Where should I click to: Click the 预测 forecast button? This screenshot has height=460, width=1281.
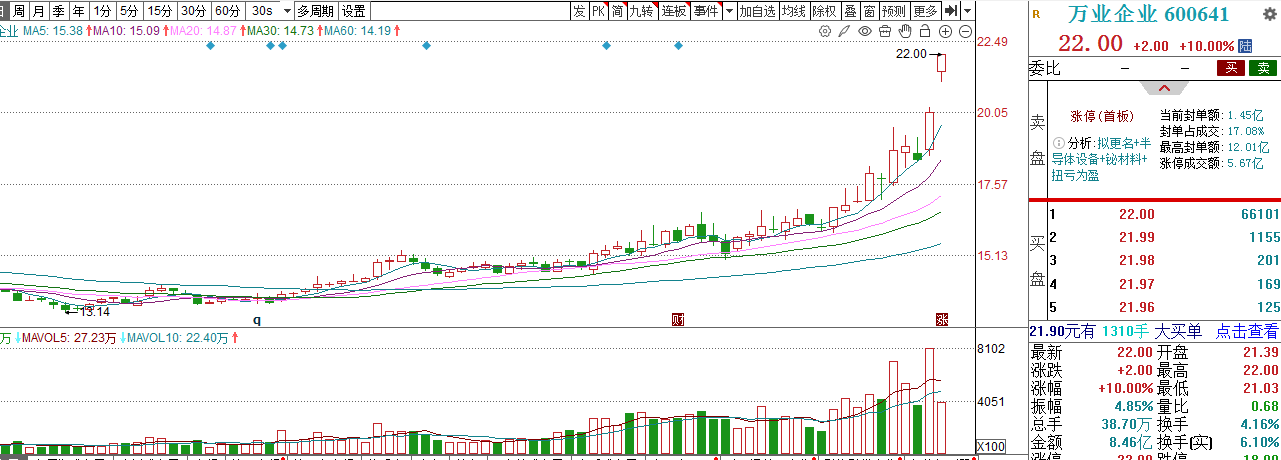coord(895,11)
